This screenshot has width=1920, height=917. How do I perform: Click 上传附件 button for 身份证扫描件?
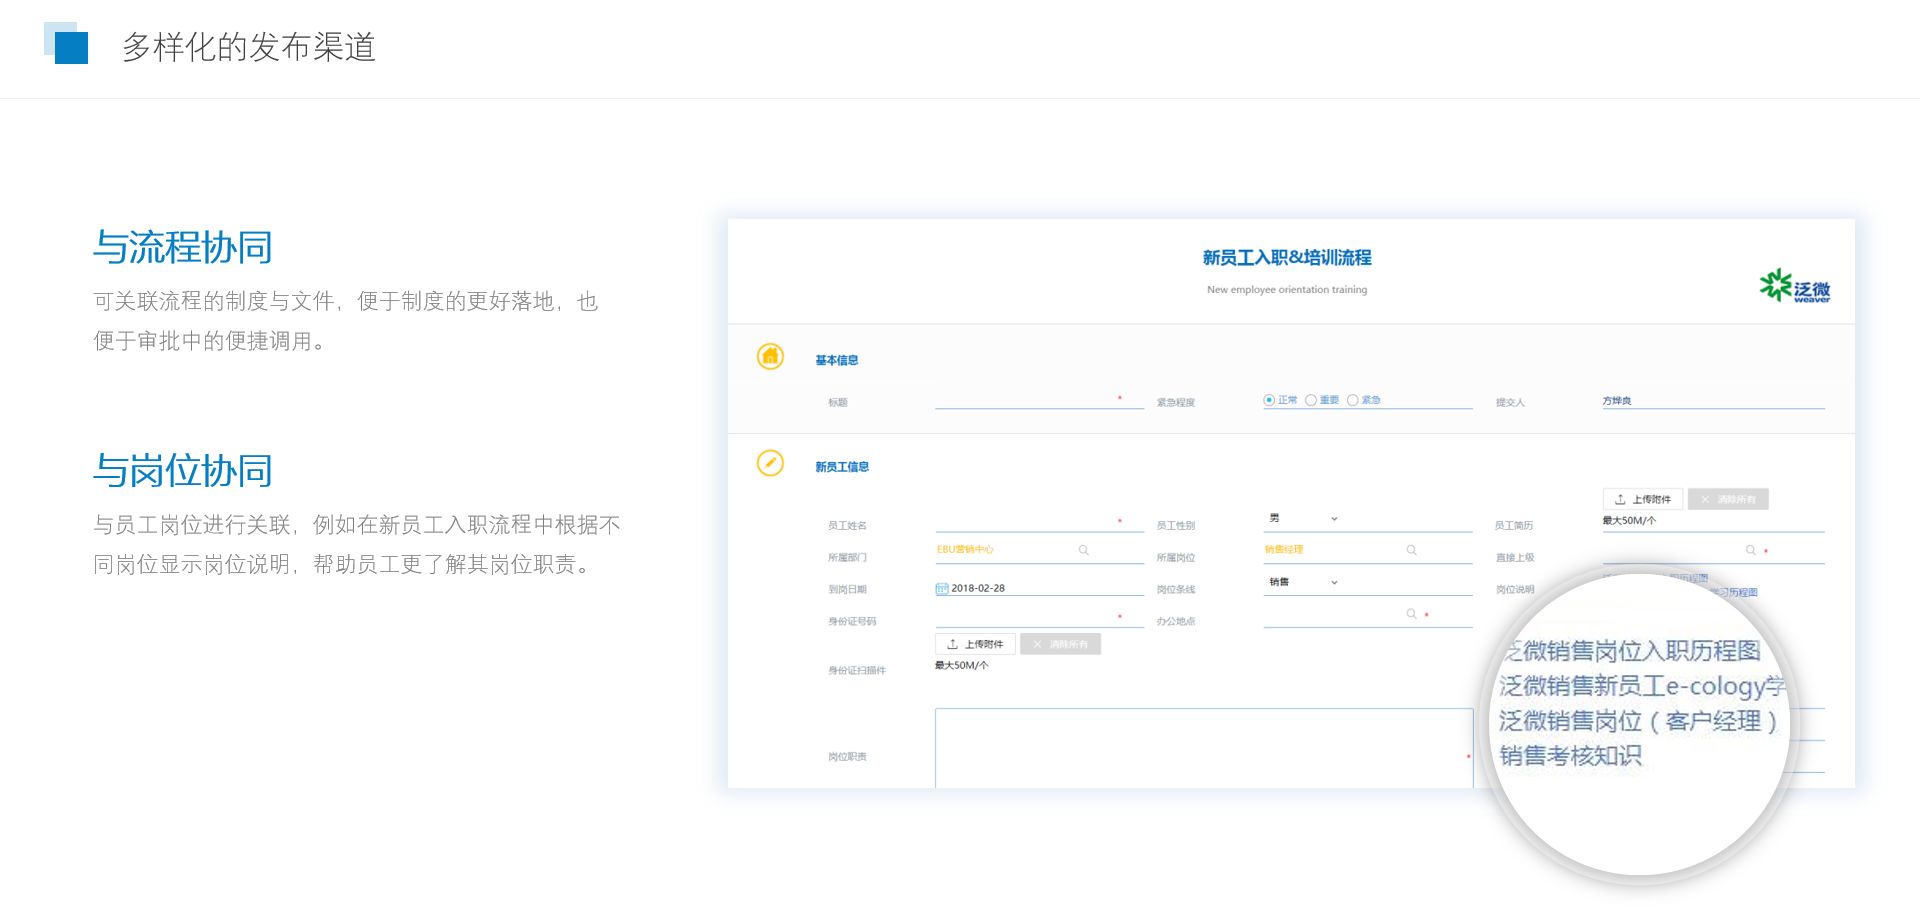(x=975, y=644)
